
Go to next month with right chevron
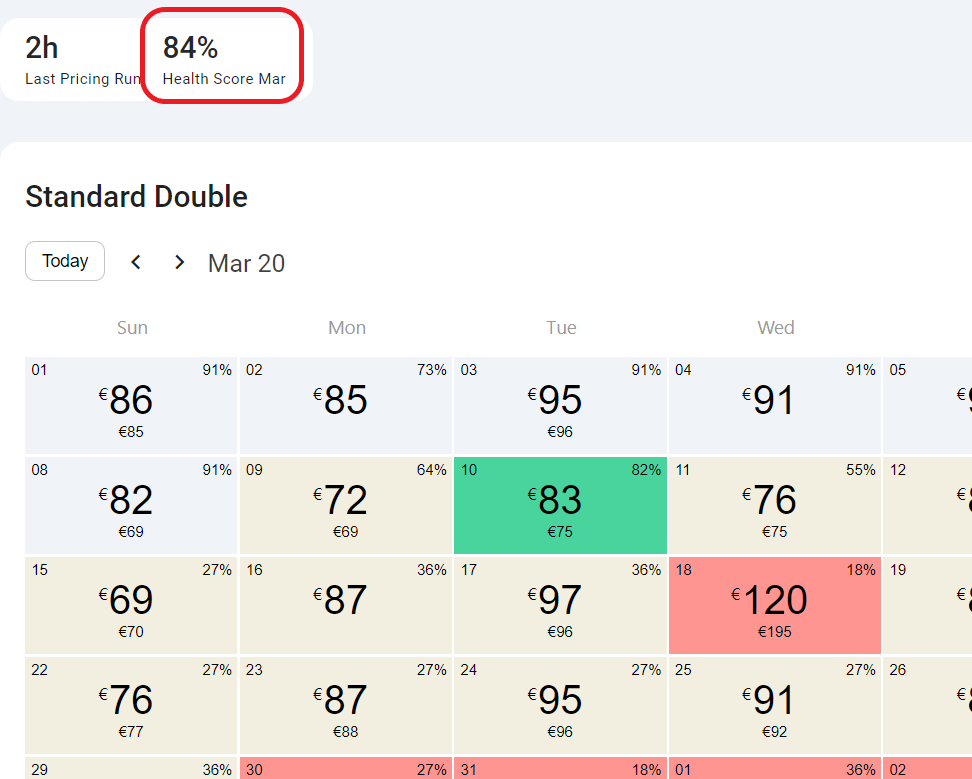click(180, 262)
